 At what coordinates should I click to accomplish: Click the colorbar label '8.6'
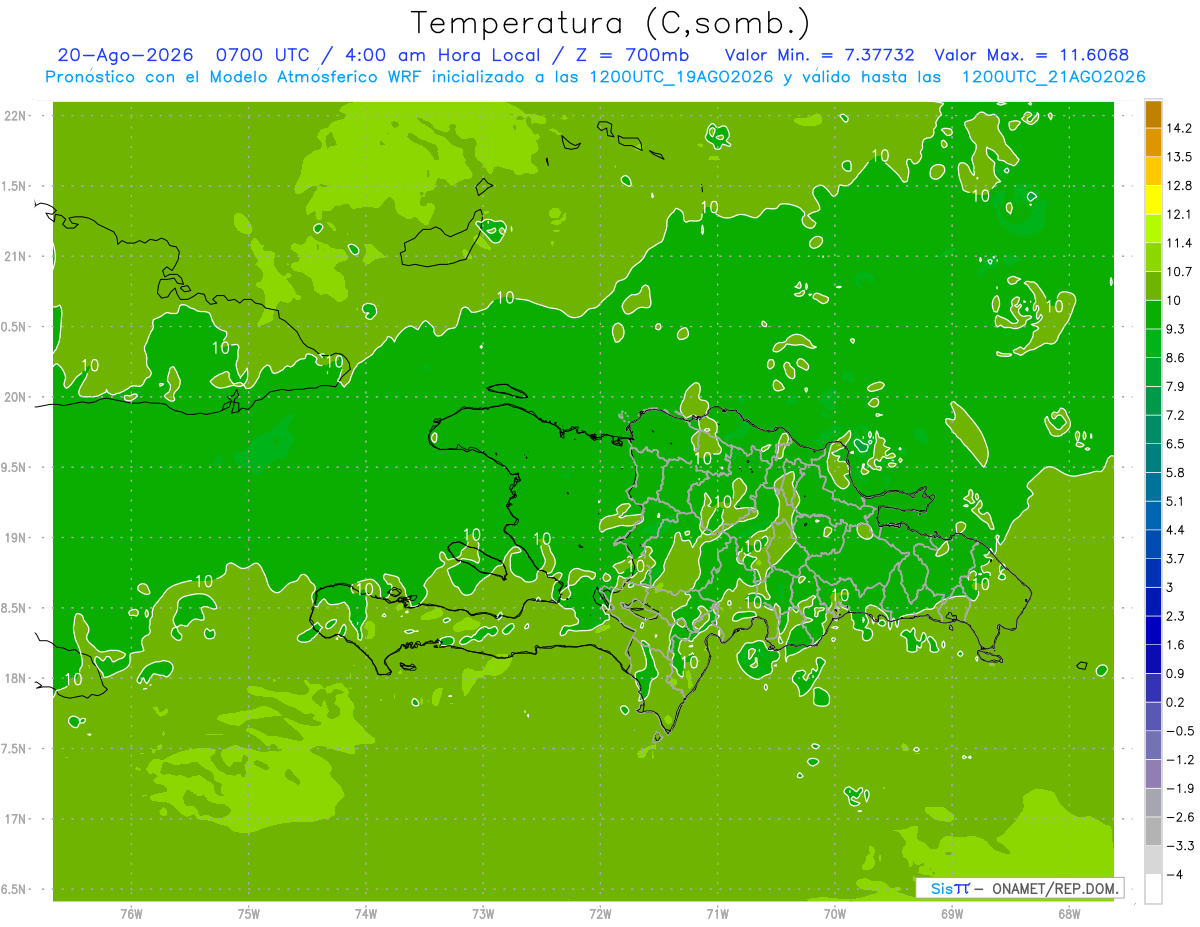click(x=1177, y=358)
